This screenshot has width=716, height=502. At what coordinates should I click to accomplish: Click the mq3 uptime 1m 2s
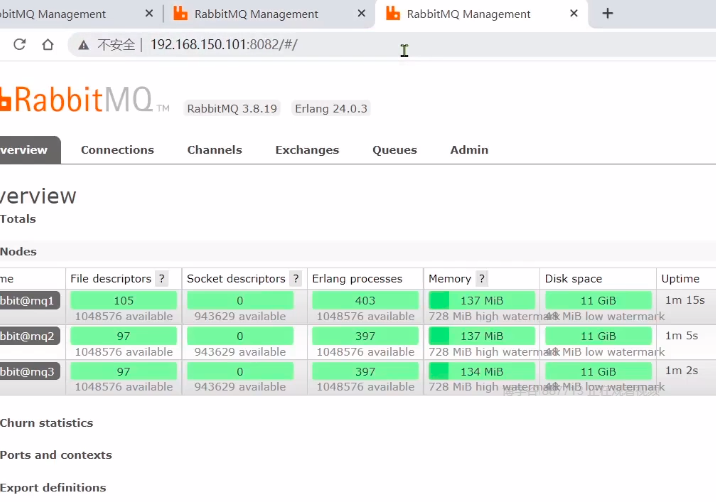(x=681, y=370)
